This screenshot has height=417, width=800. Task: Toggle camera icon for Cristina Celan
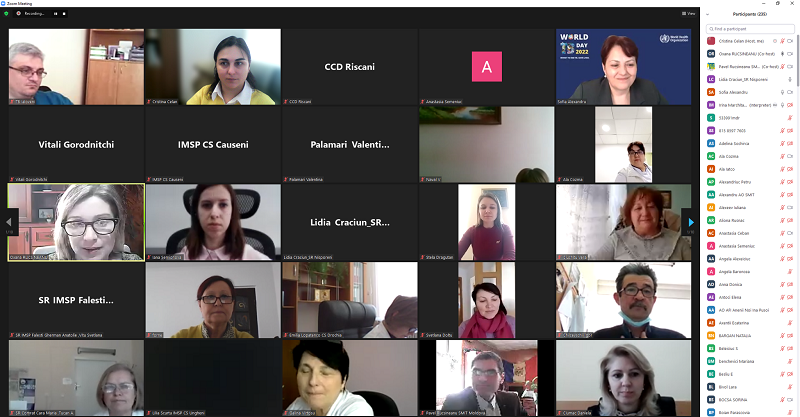pyautogui.click(x=790, y=41)
